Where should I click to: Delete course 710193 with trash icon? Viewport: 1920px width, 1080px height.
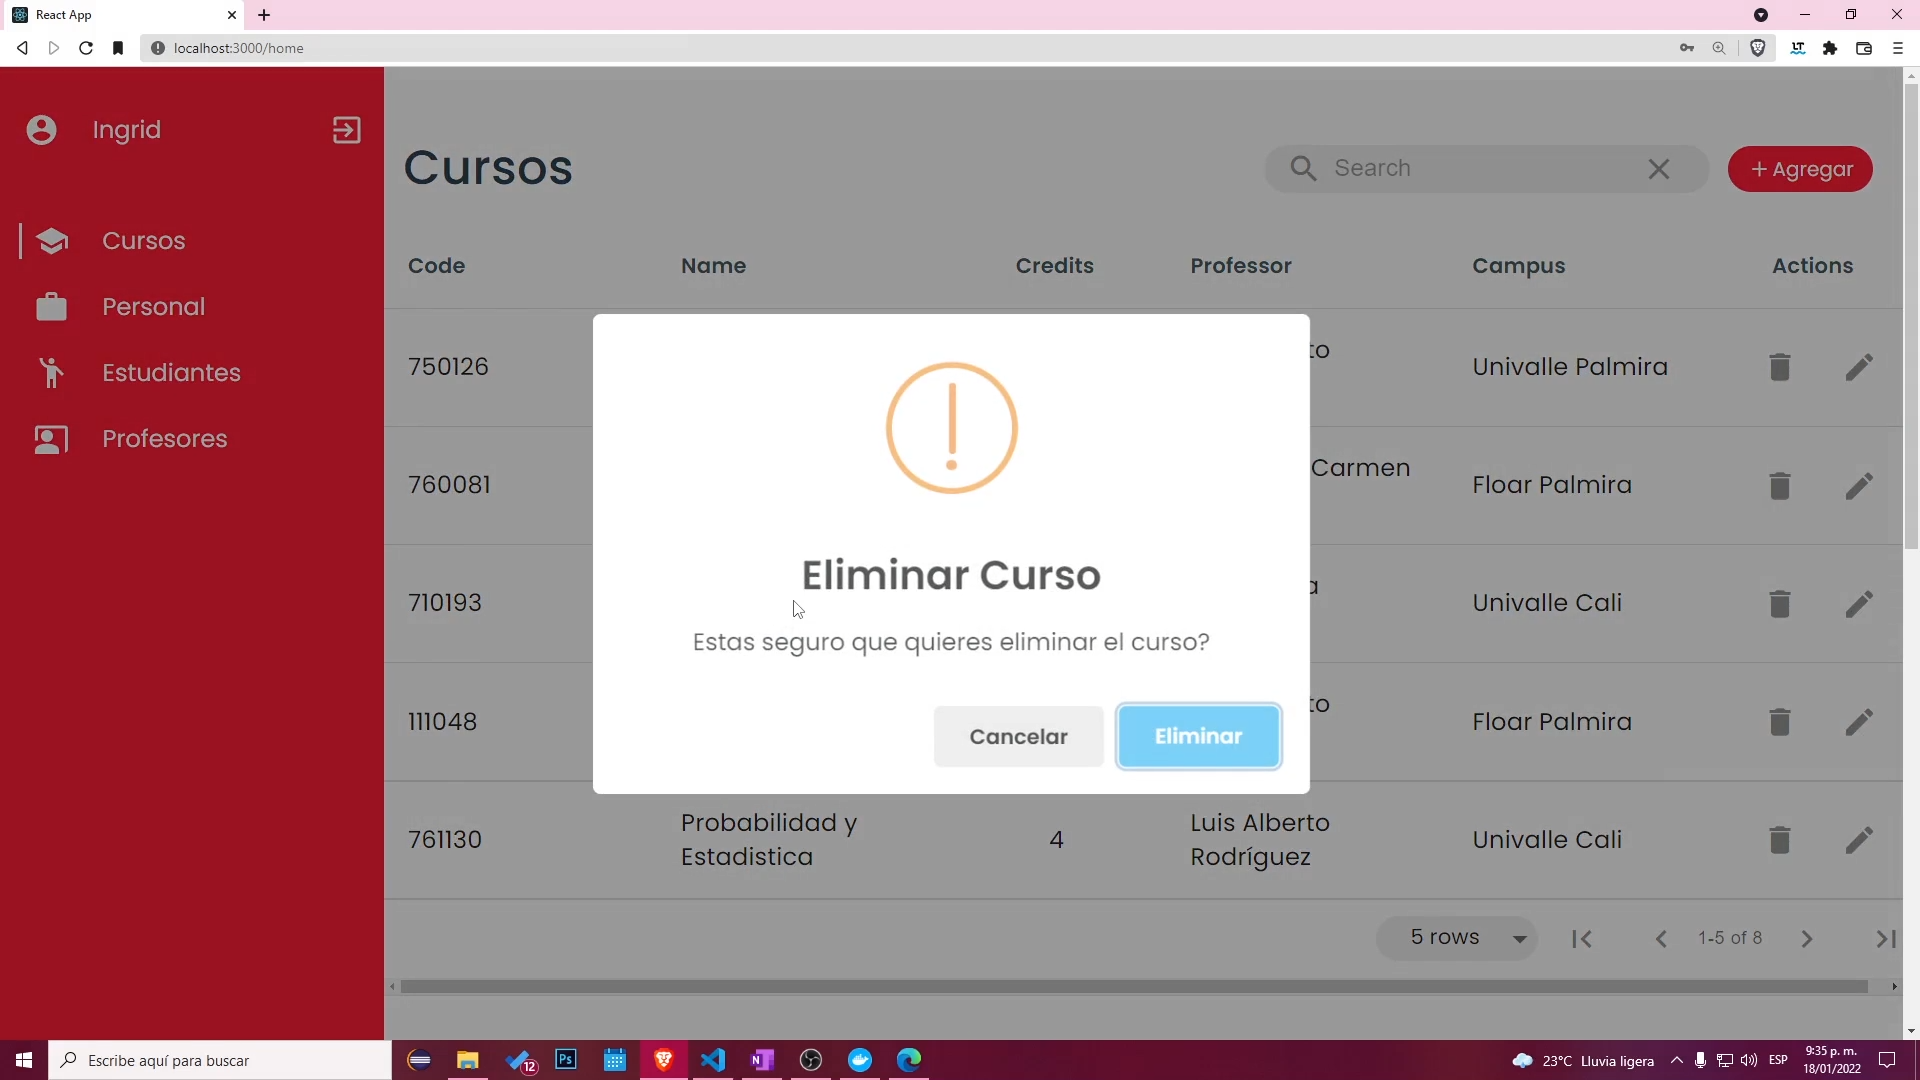click(1780, 604)
